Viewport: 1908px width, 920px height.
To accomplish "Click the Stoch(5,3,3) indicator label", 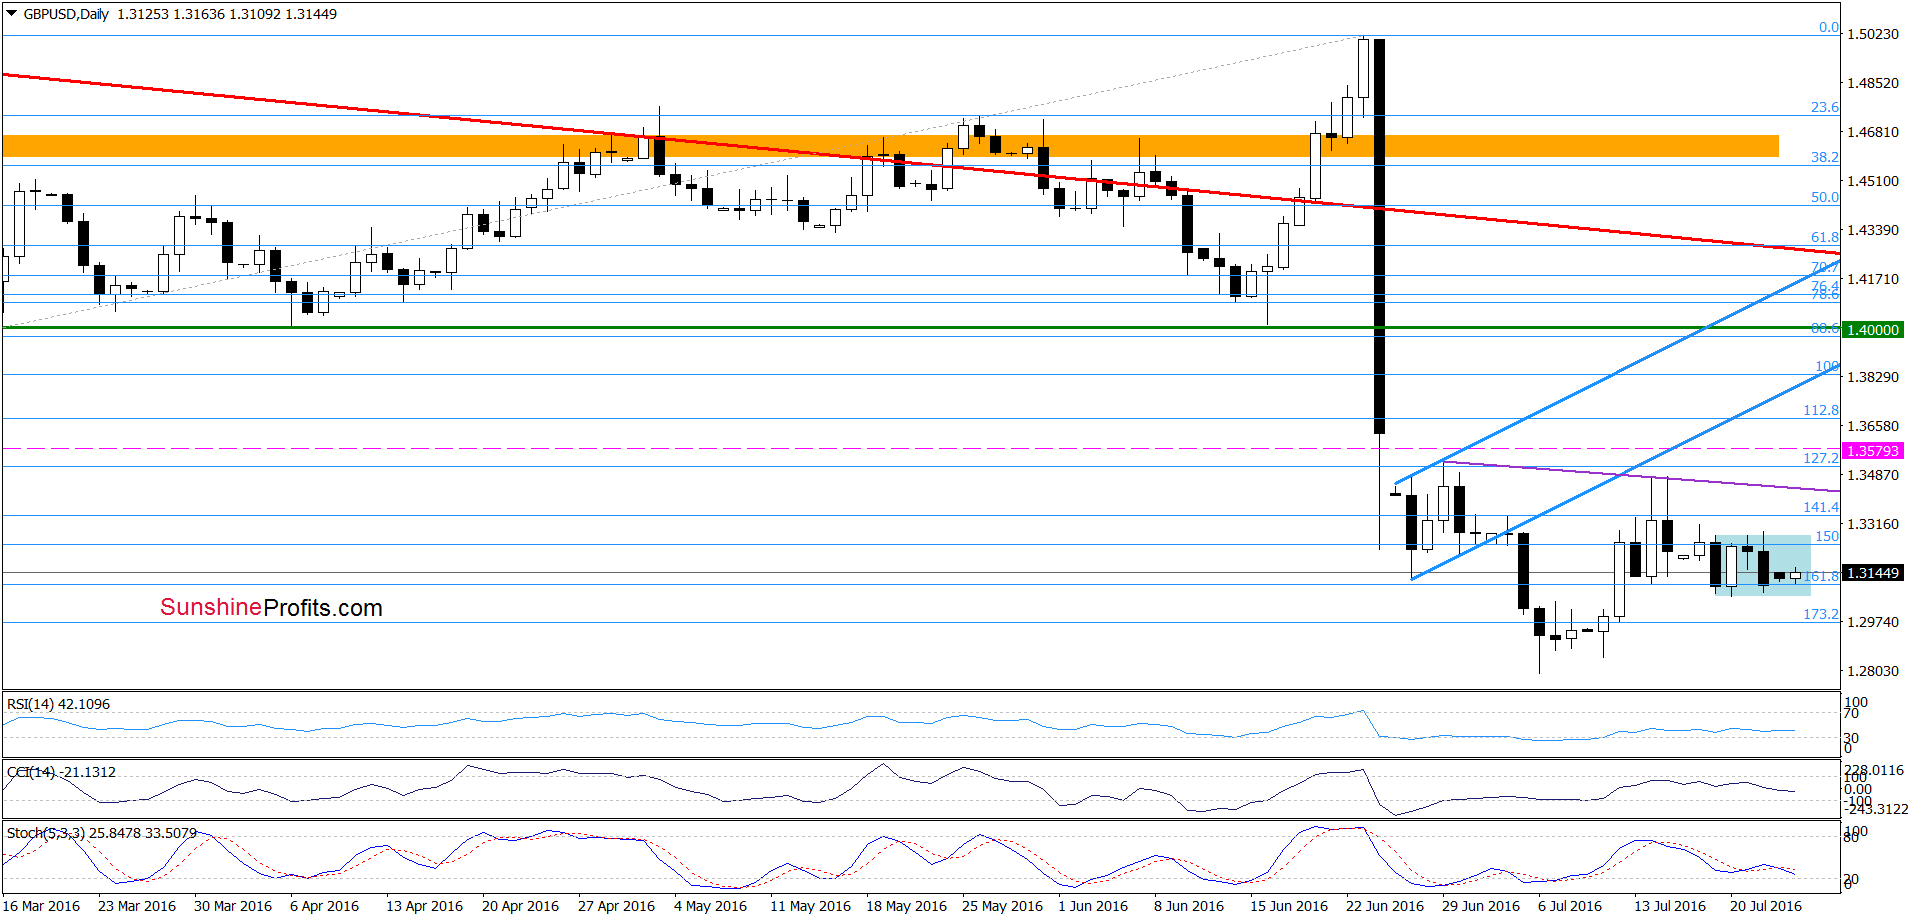I will tap(101, 832).
